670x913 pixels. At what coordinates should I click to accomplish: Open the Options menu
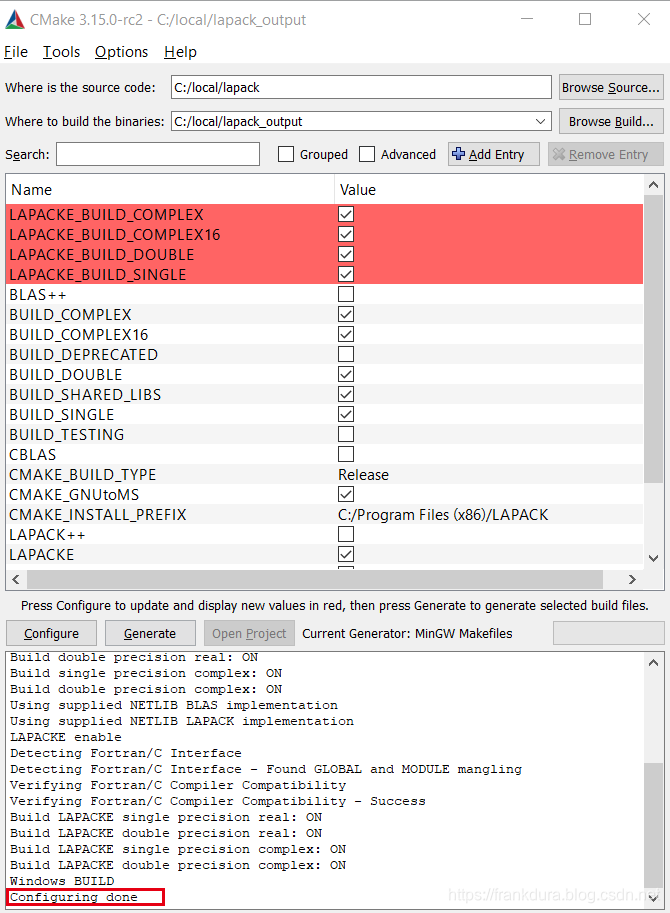pyautogui.click(x=121, y=52)
